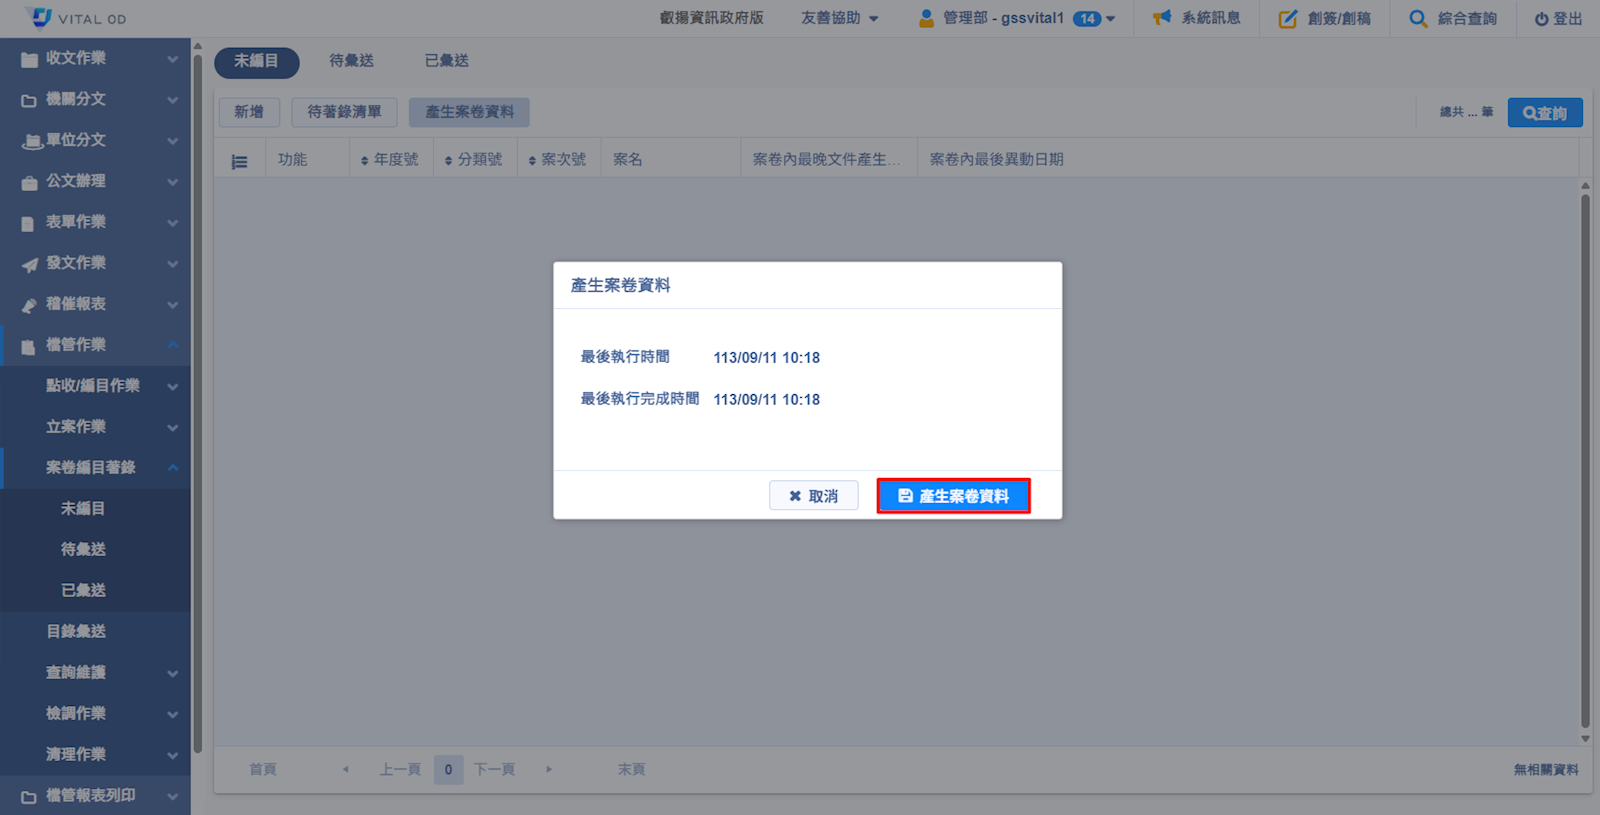Image resolution: width=1600 pixels, height=815 pixels.
Task: Click the 發文作業 paper plane icon
Action: pyautogui.click(x=29, y=264)
